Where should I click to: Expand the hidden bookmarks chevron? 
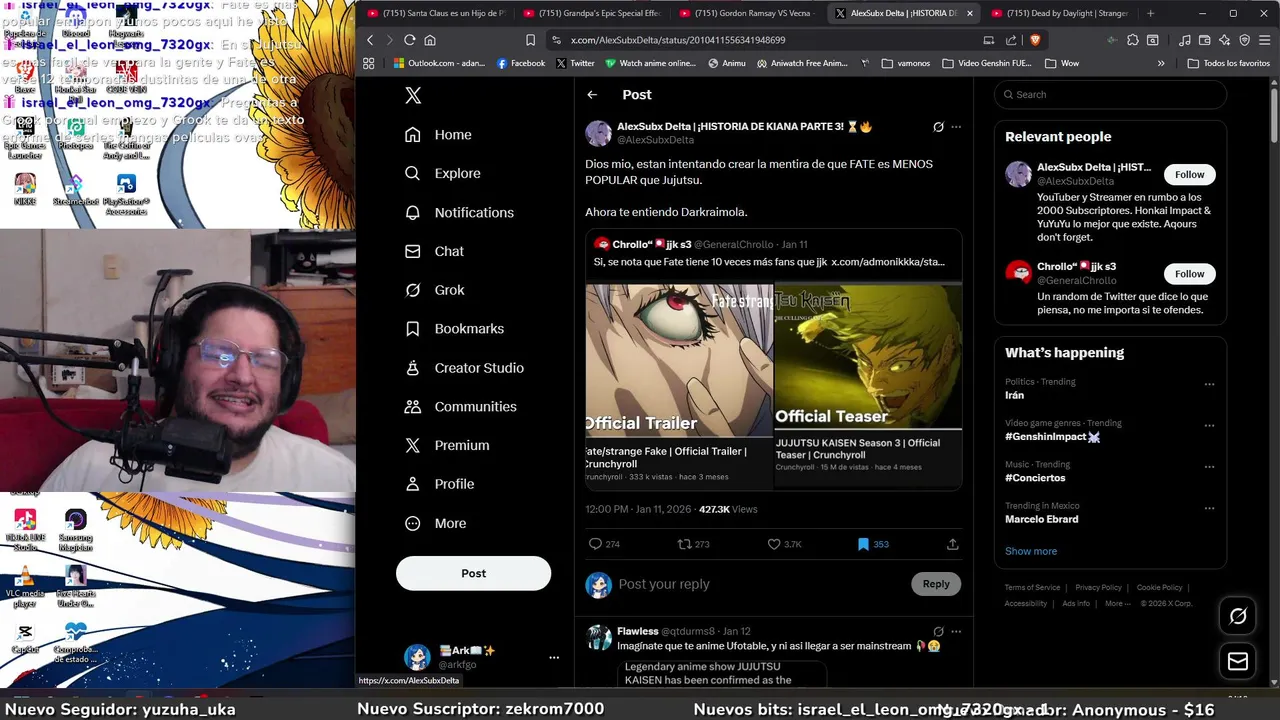point(1161,63)
